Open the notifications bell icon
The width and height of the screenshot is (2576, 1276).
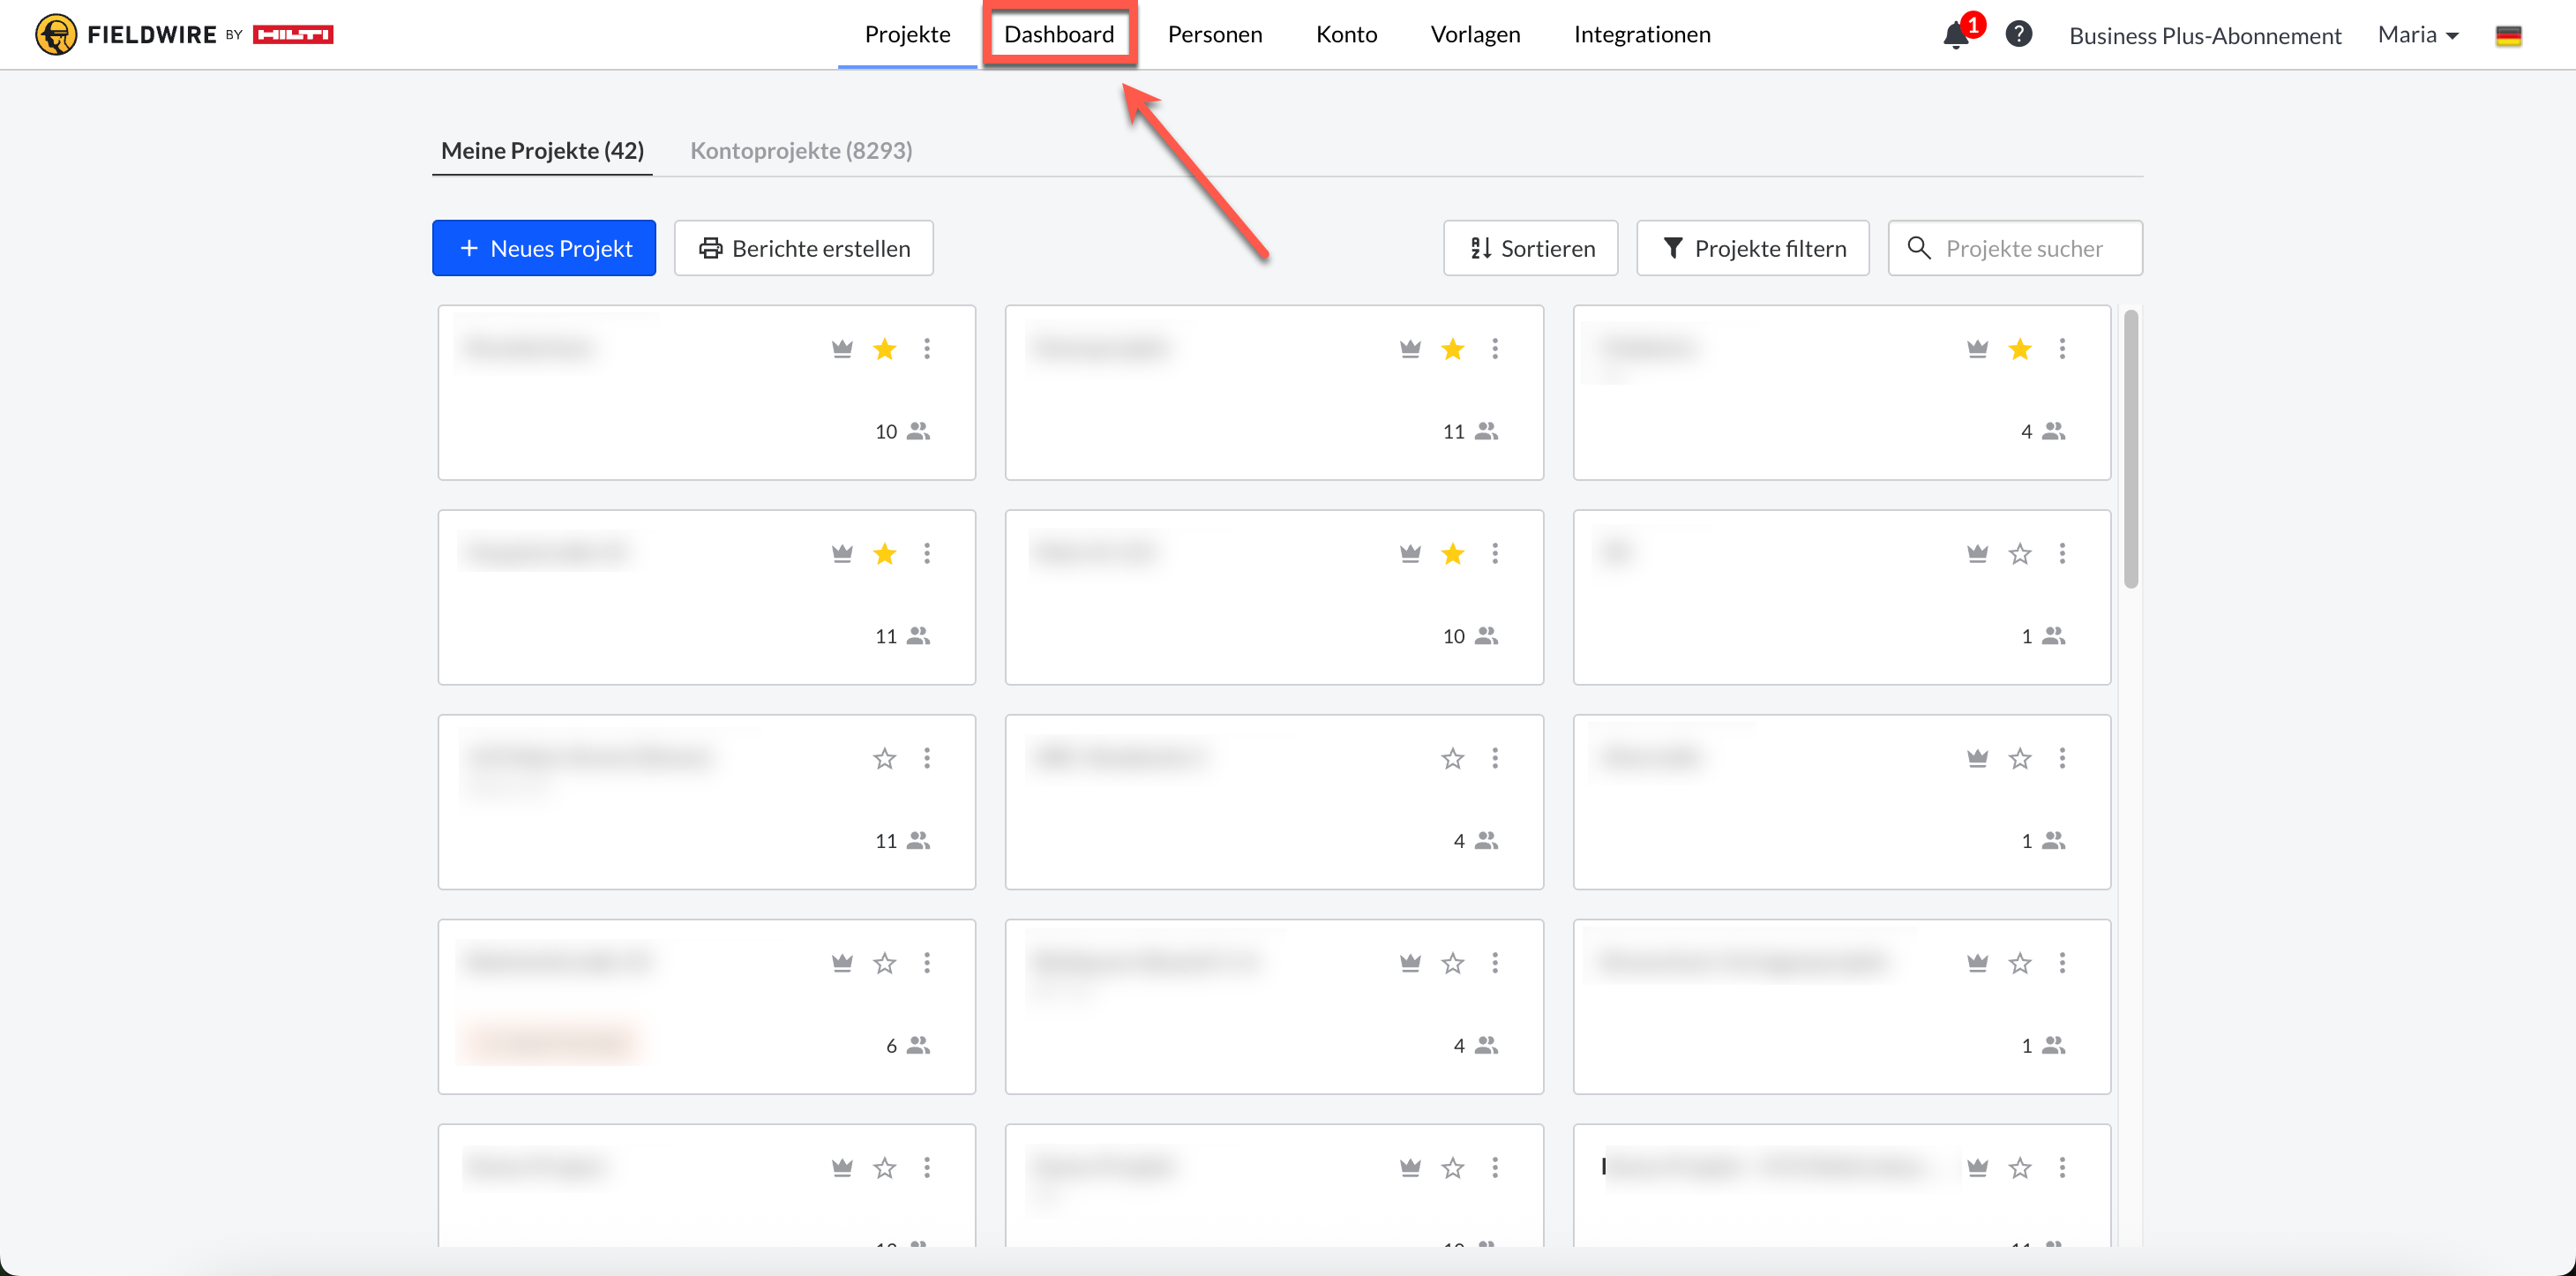[1955, 36]
